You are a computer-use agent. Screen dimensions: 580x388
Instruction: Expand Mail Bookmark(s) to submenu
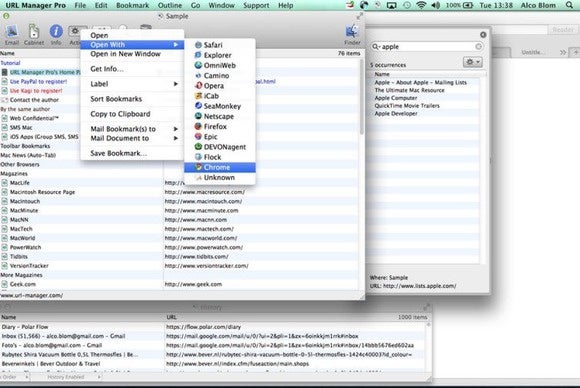(x=132, y=129)
